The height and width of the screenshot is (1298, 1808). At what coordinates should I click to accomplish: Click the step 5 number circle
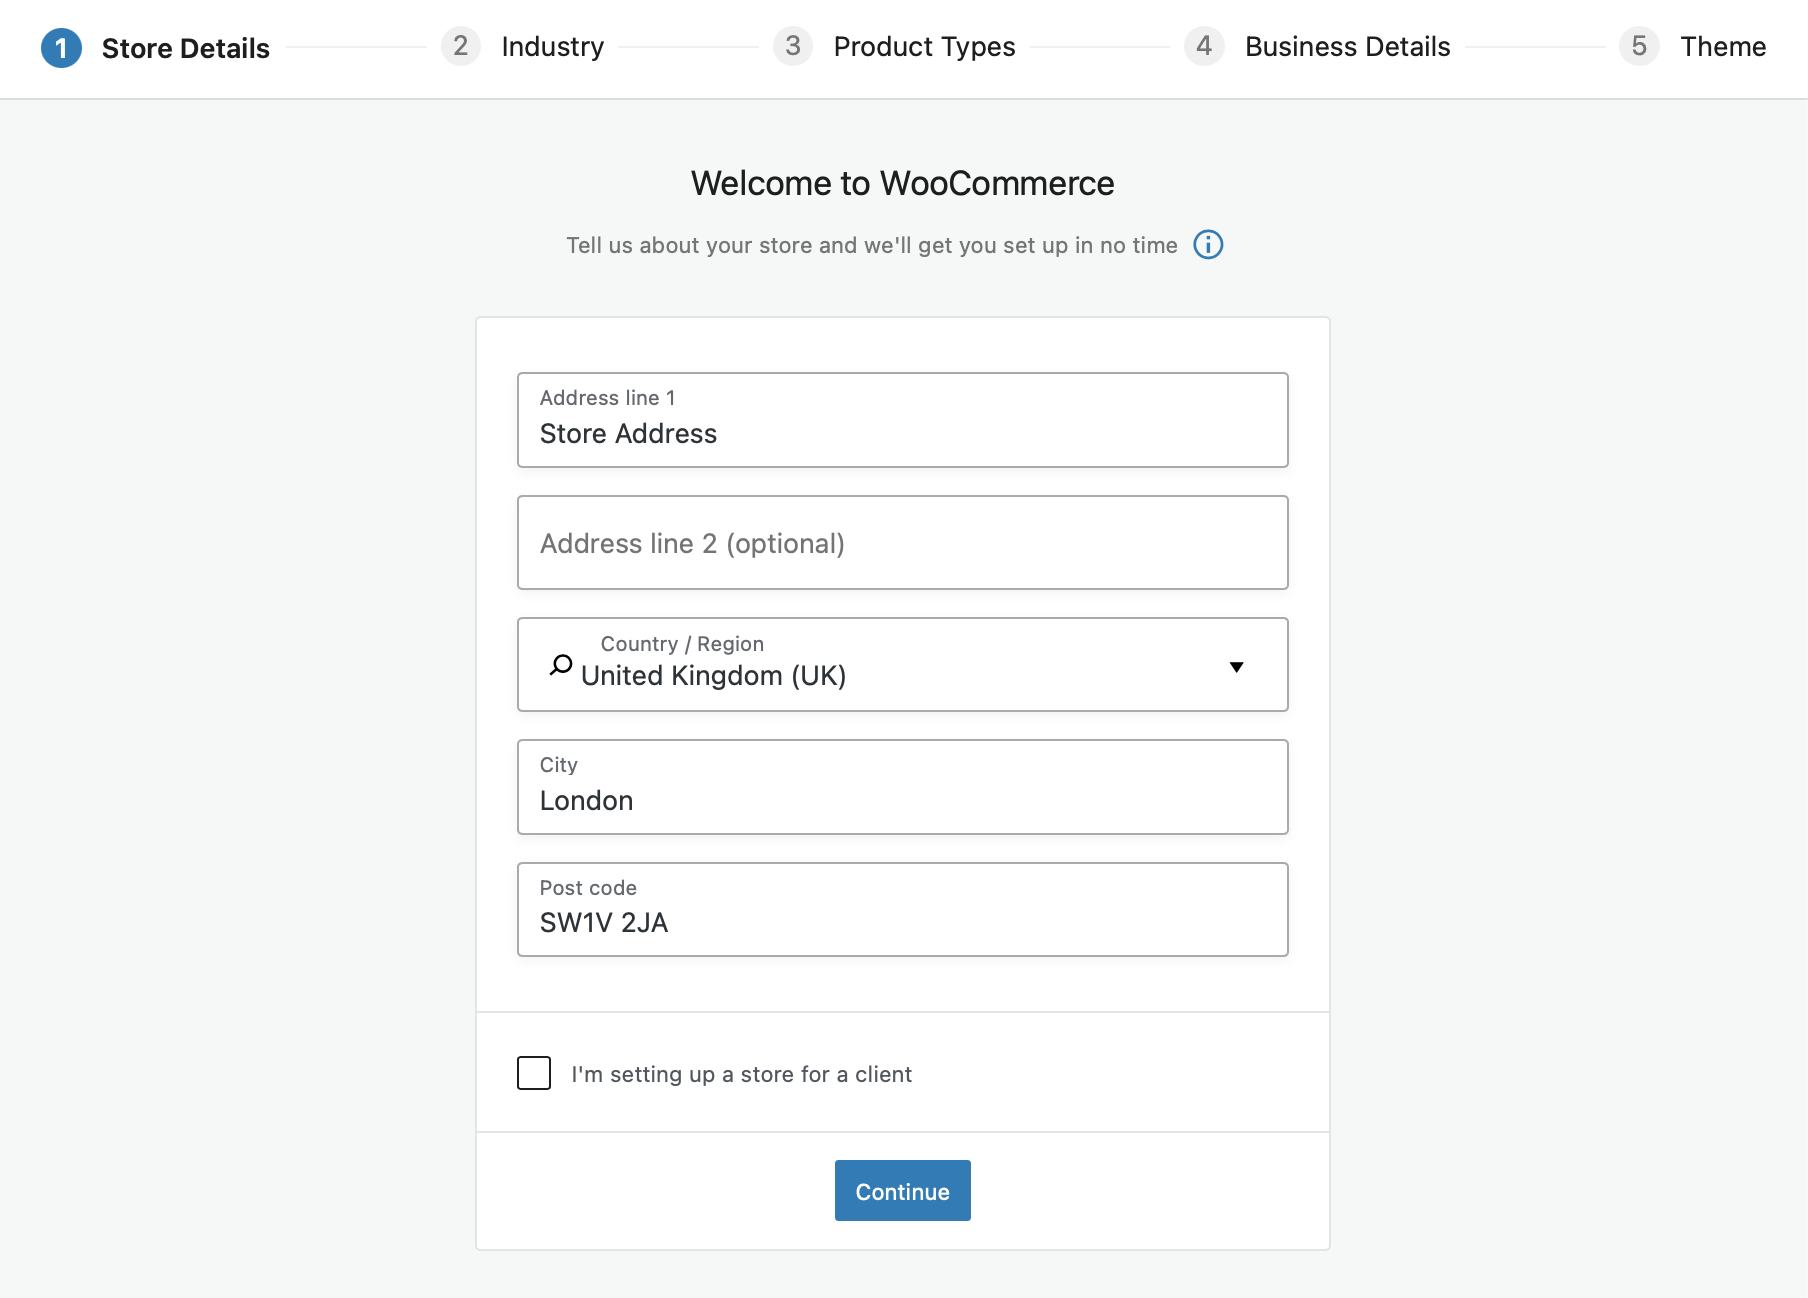1639,46
